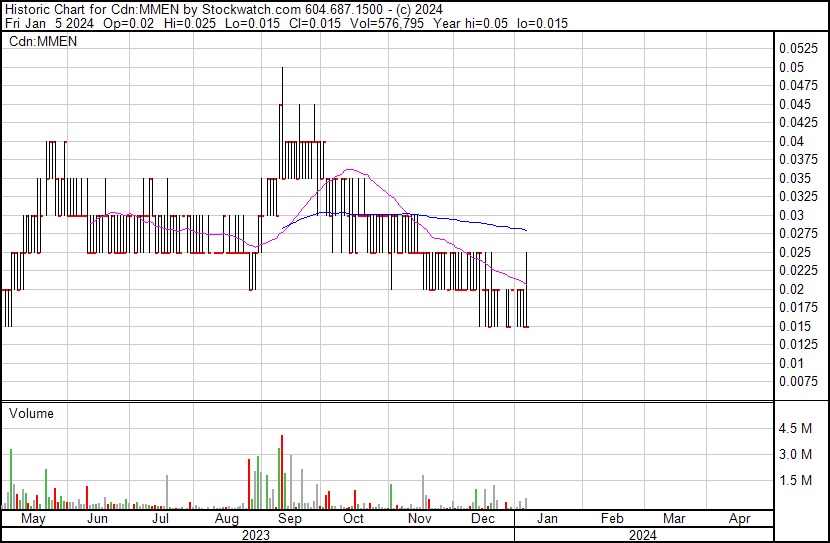
Task: Click the 0.0525 price axis label
Action: pos(798,49)
